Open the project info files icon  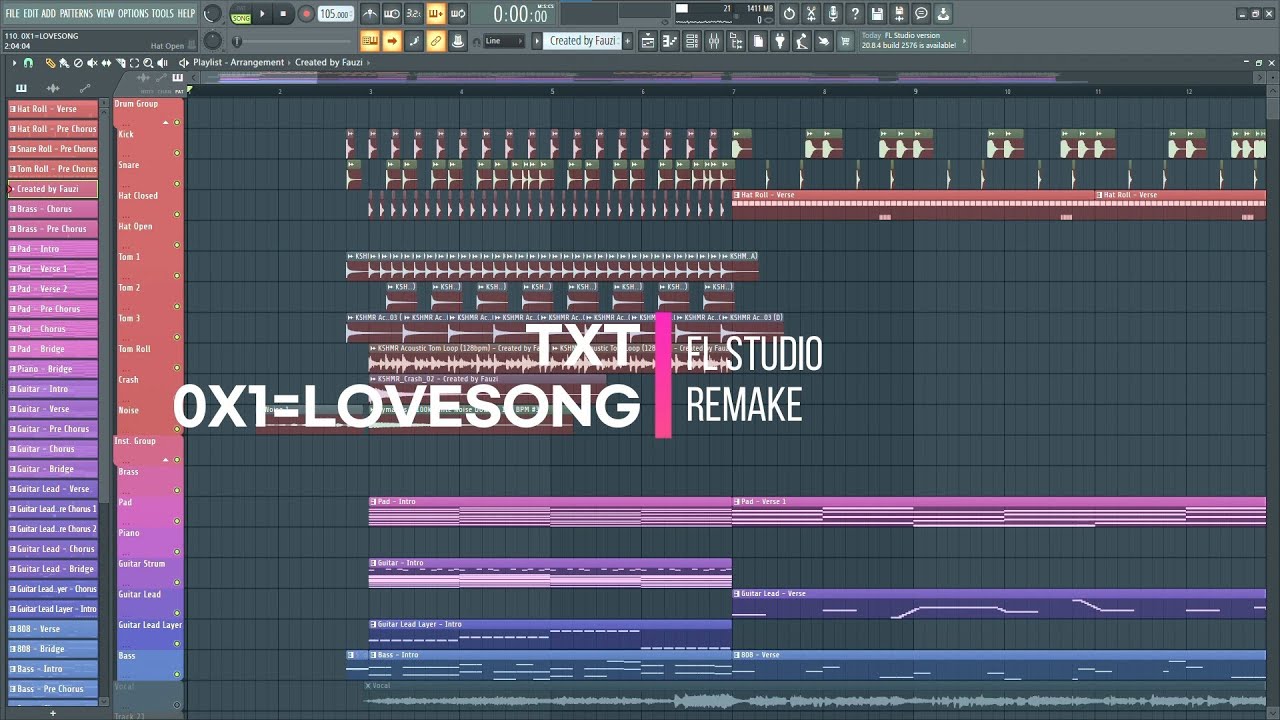coord(758,41)
